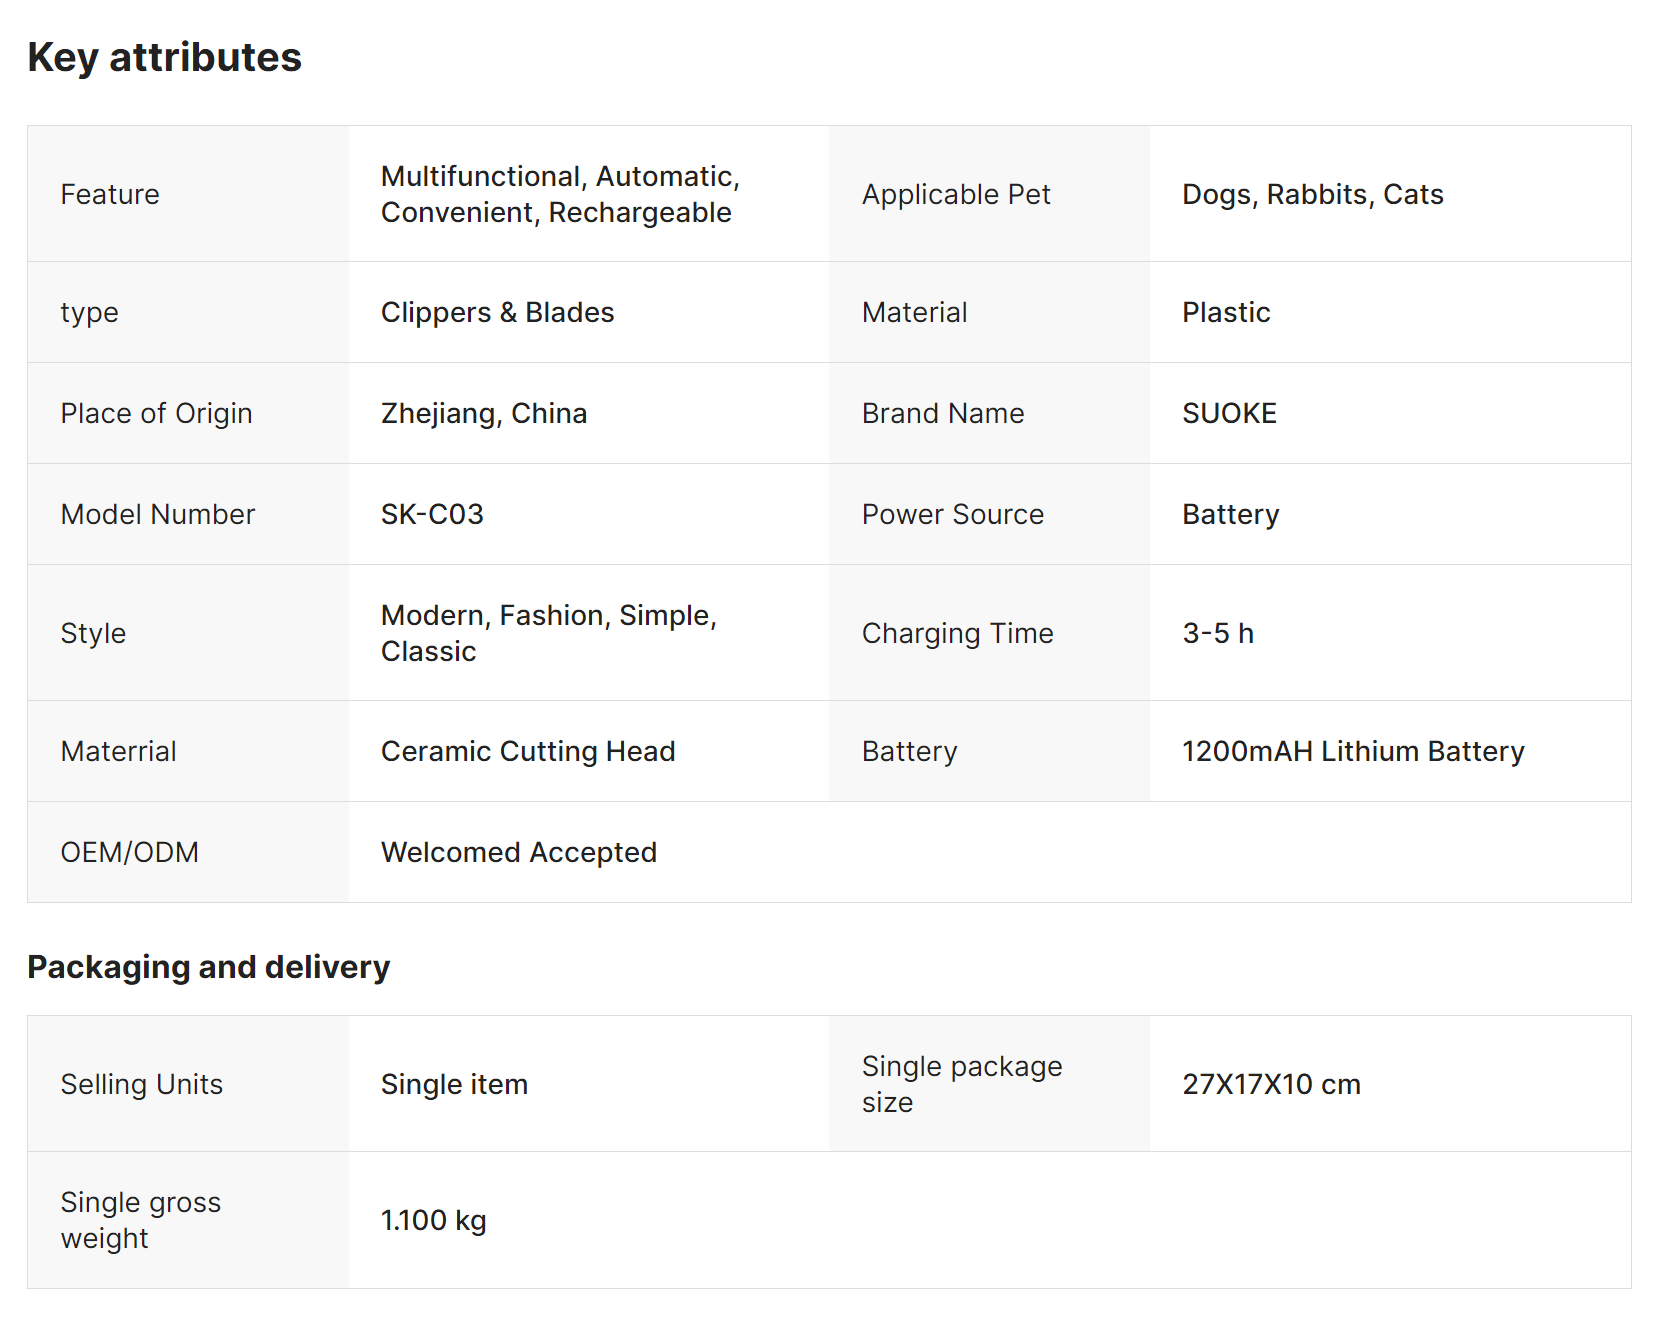The height and width of the screenshot is (1326, 1666).
Task: Click the SUOKE brand name
Action: tap(1229, 413)
